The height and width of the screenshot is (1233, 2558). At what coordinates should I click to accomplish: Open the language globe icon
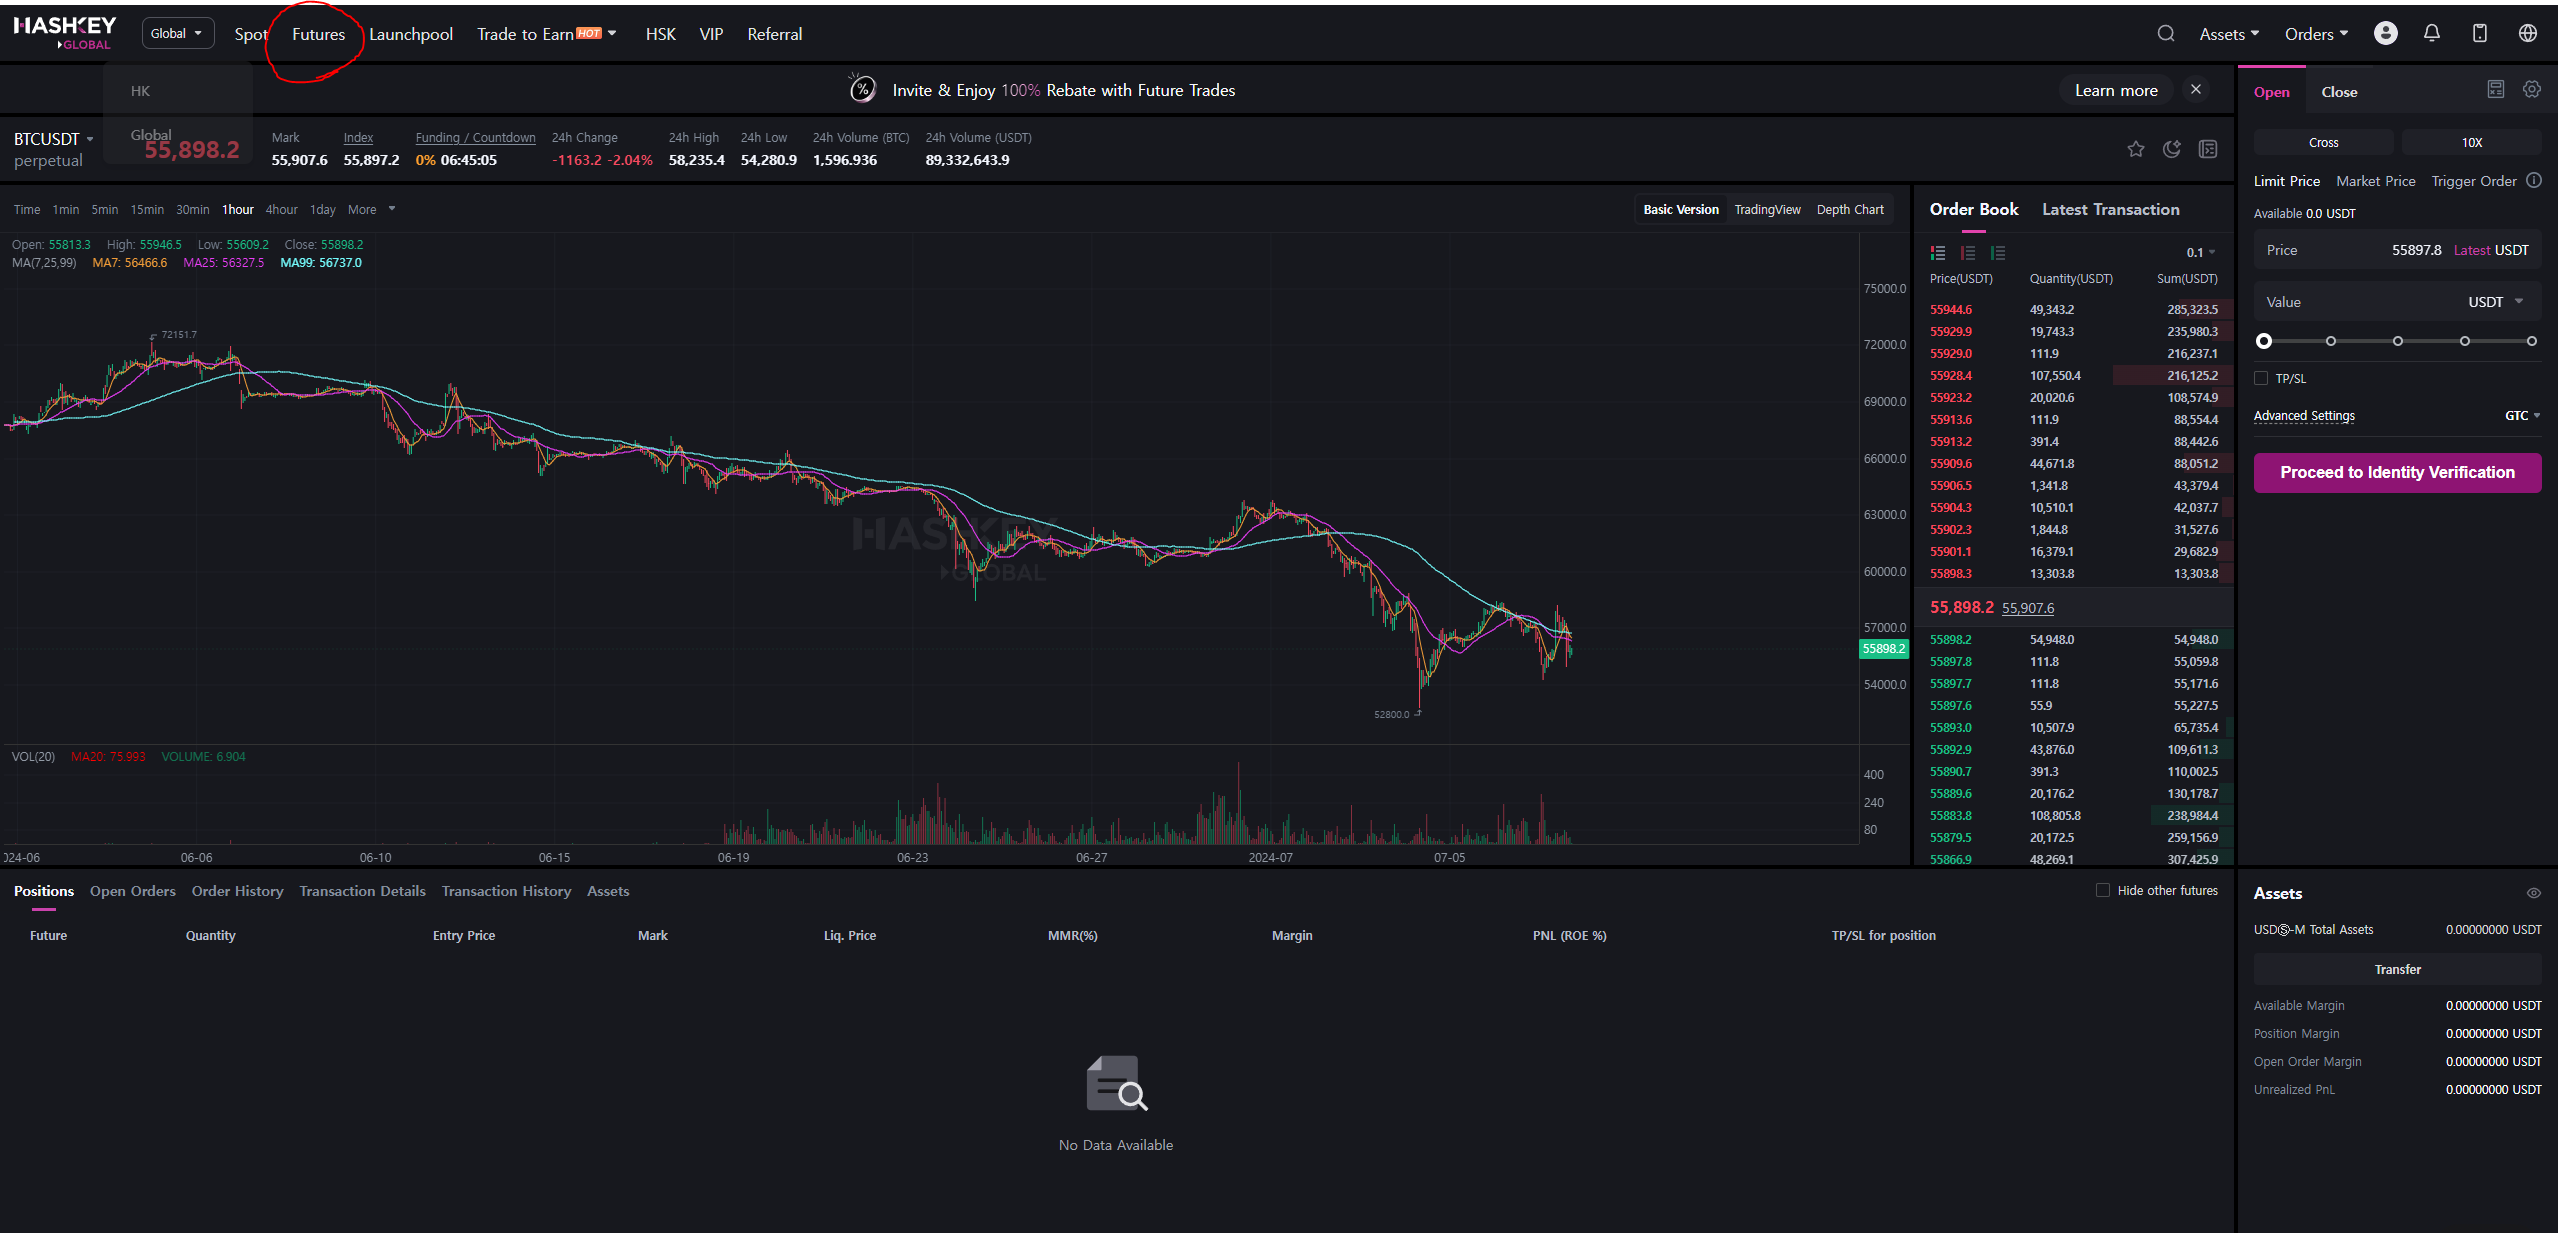tap(2528, 33)
